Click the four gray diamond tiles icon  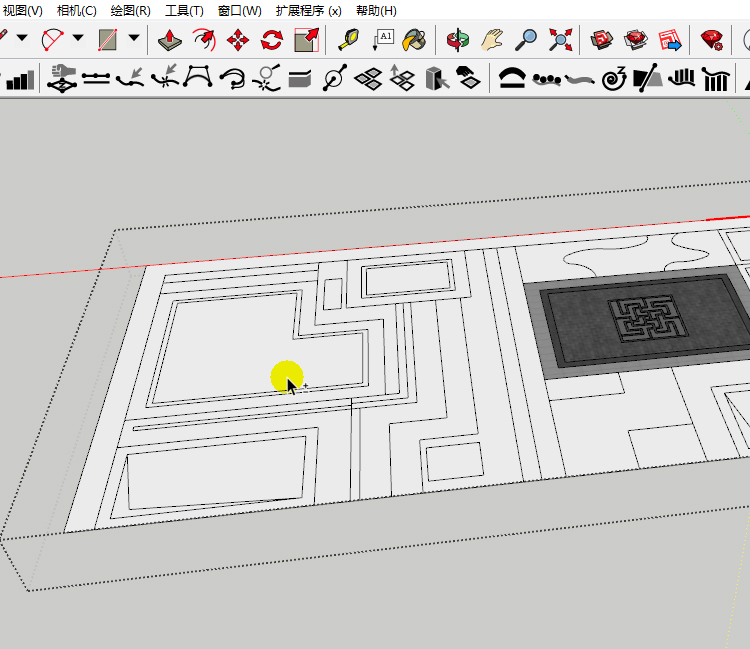coord(368,79)
